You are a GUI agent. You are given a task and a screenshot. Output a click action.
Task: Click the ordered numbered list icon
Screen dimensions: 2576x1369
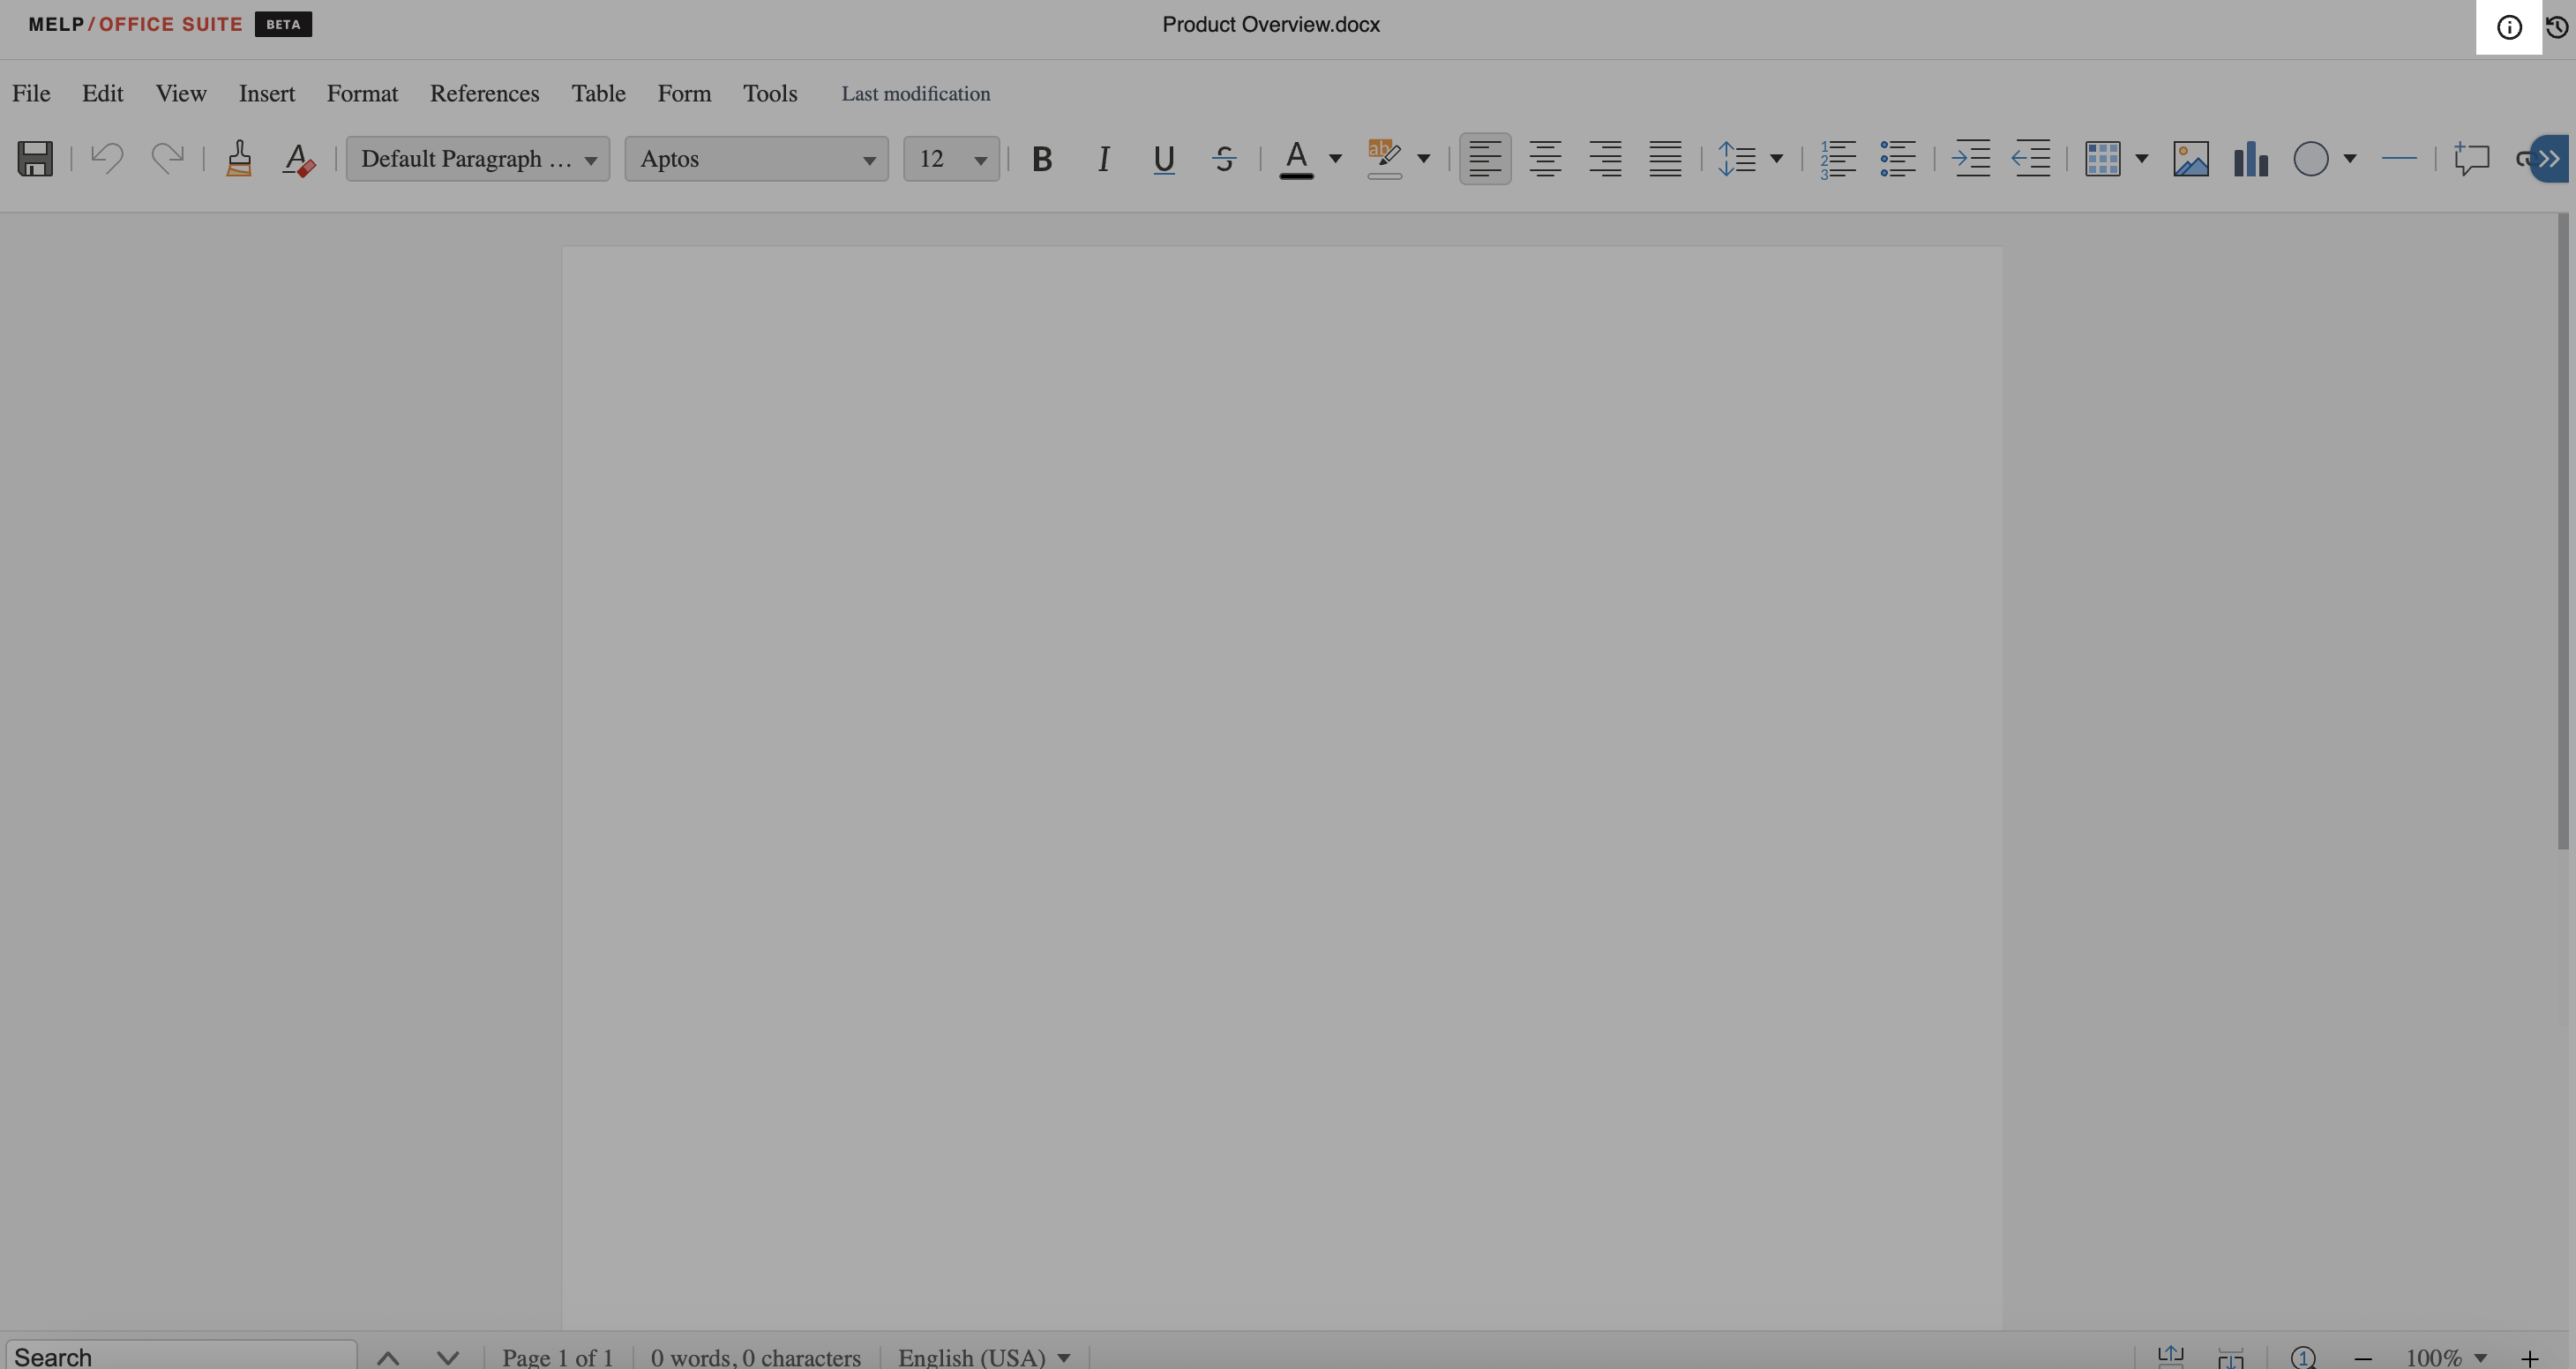[1837, 158]
